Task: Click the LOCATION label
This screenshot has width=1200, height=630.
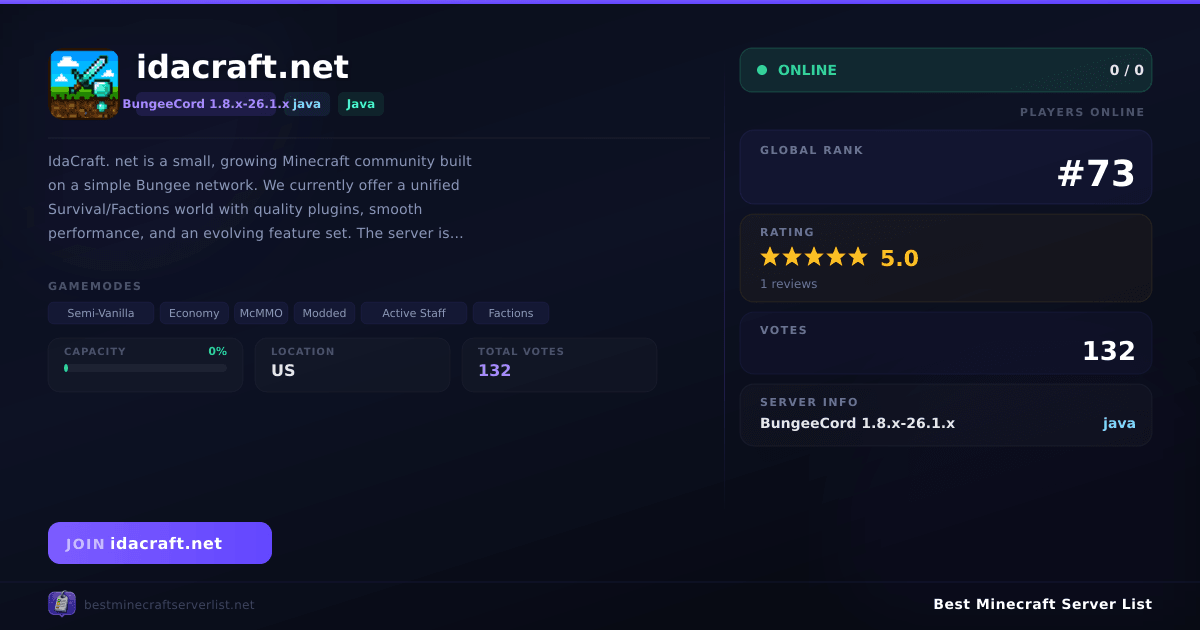Action: pyautogui.click(x=303, y=351)
